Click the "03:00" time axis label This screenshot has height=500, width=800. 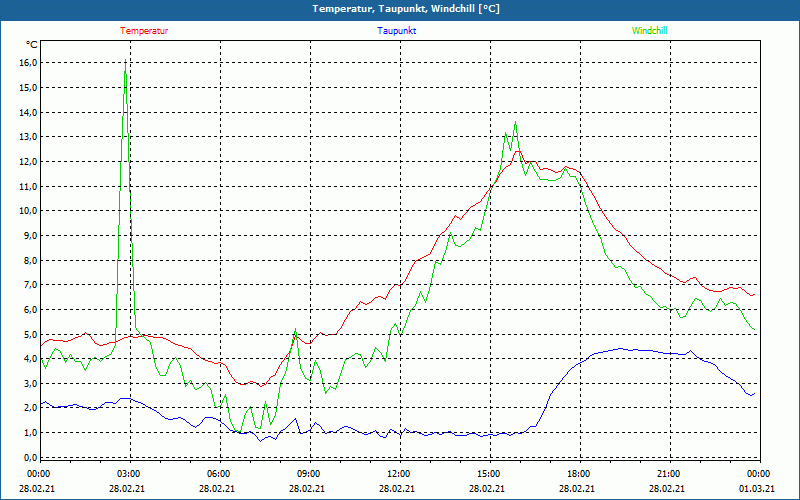pyautogui.click(x=129, y=474)
